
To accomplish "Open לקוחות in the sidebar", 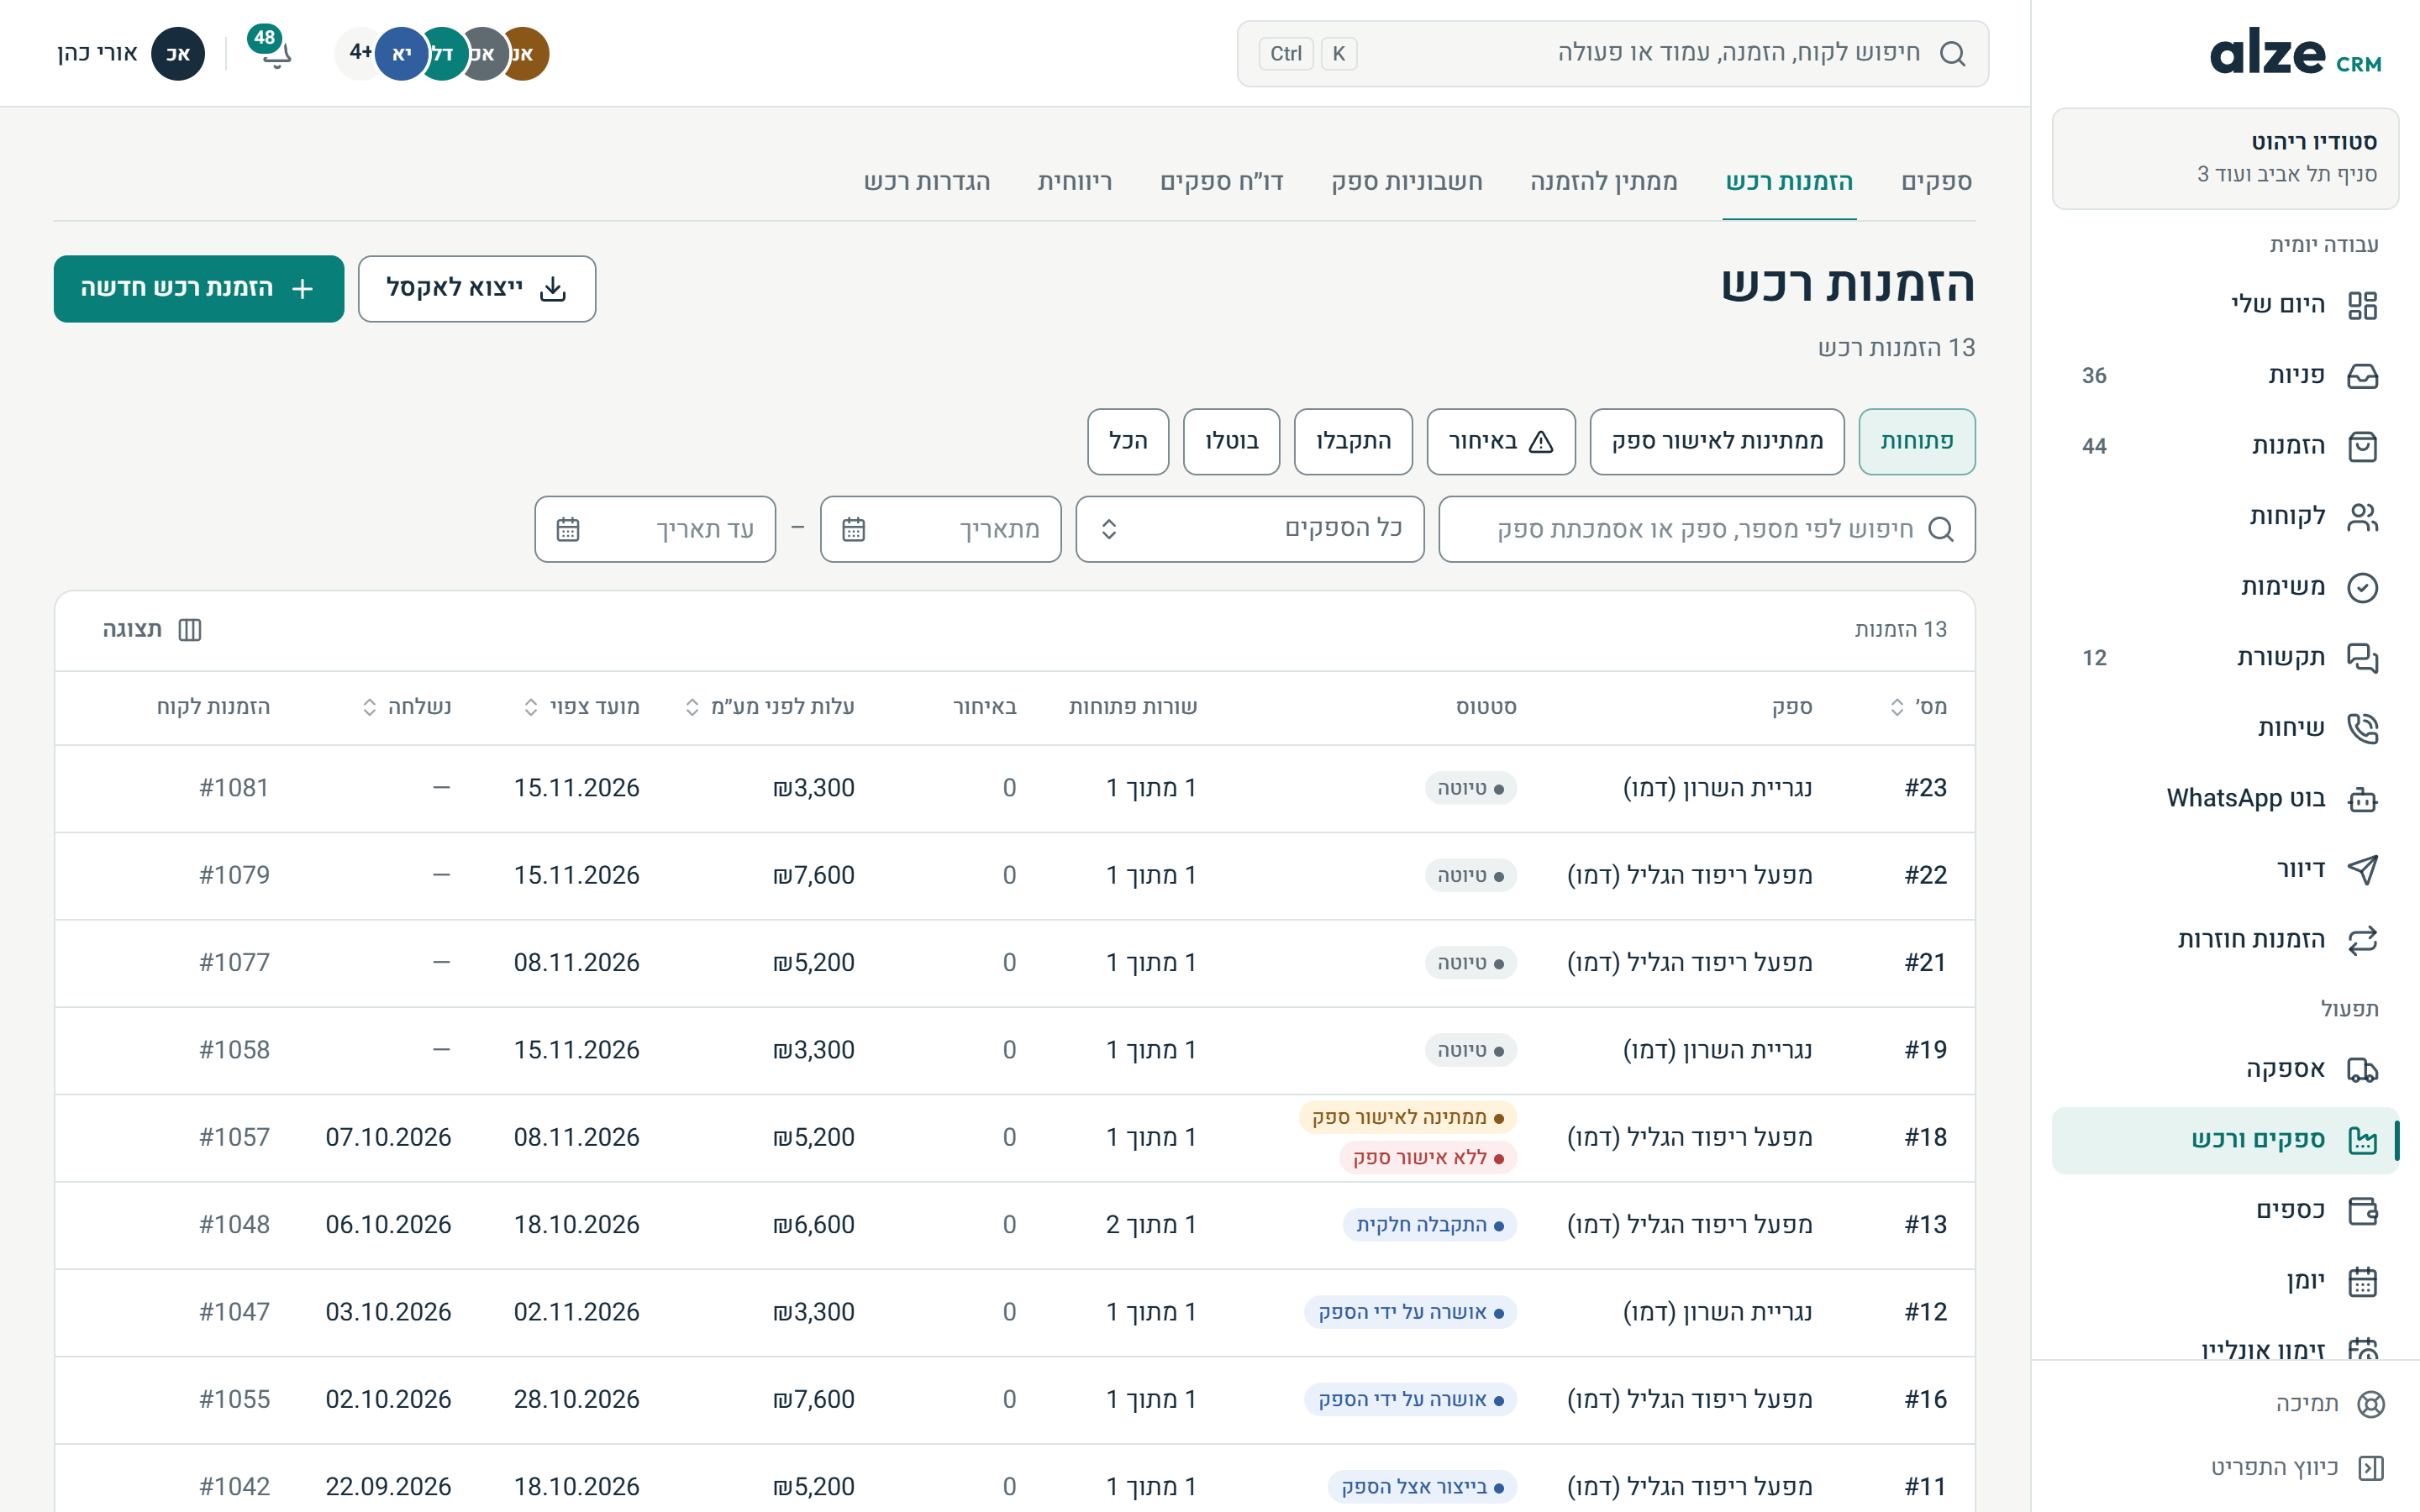I will tap(2225, 516).
